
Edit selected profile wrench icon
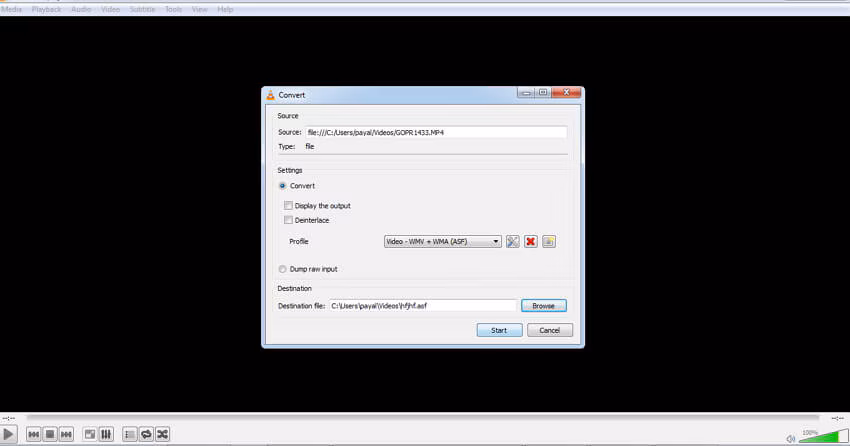pos(512,242)
